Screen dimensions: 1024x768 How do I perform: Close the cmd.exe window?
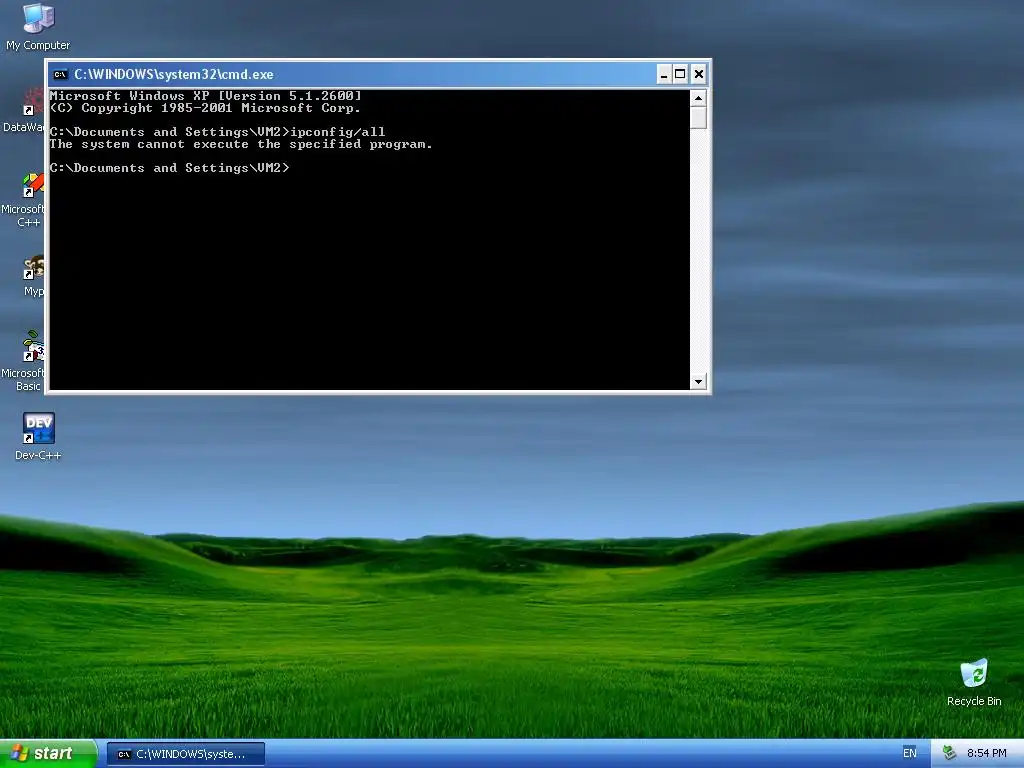698,74
